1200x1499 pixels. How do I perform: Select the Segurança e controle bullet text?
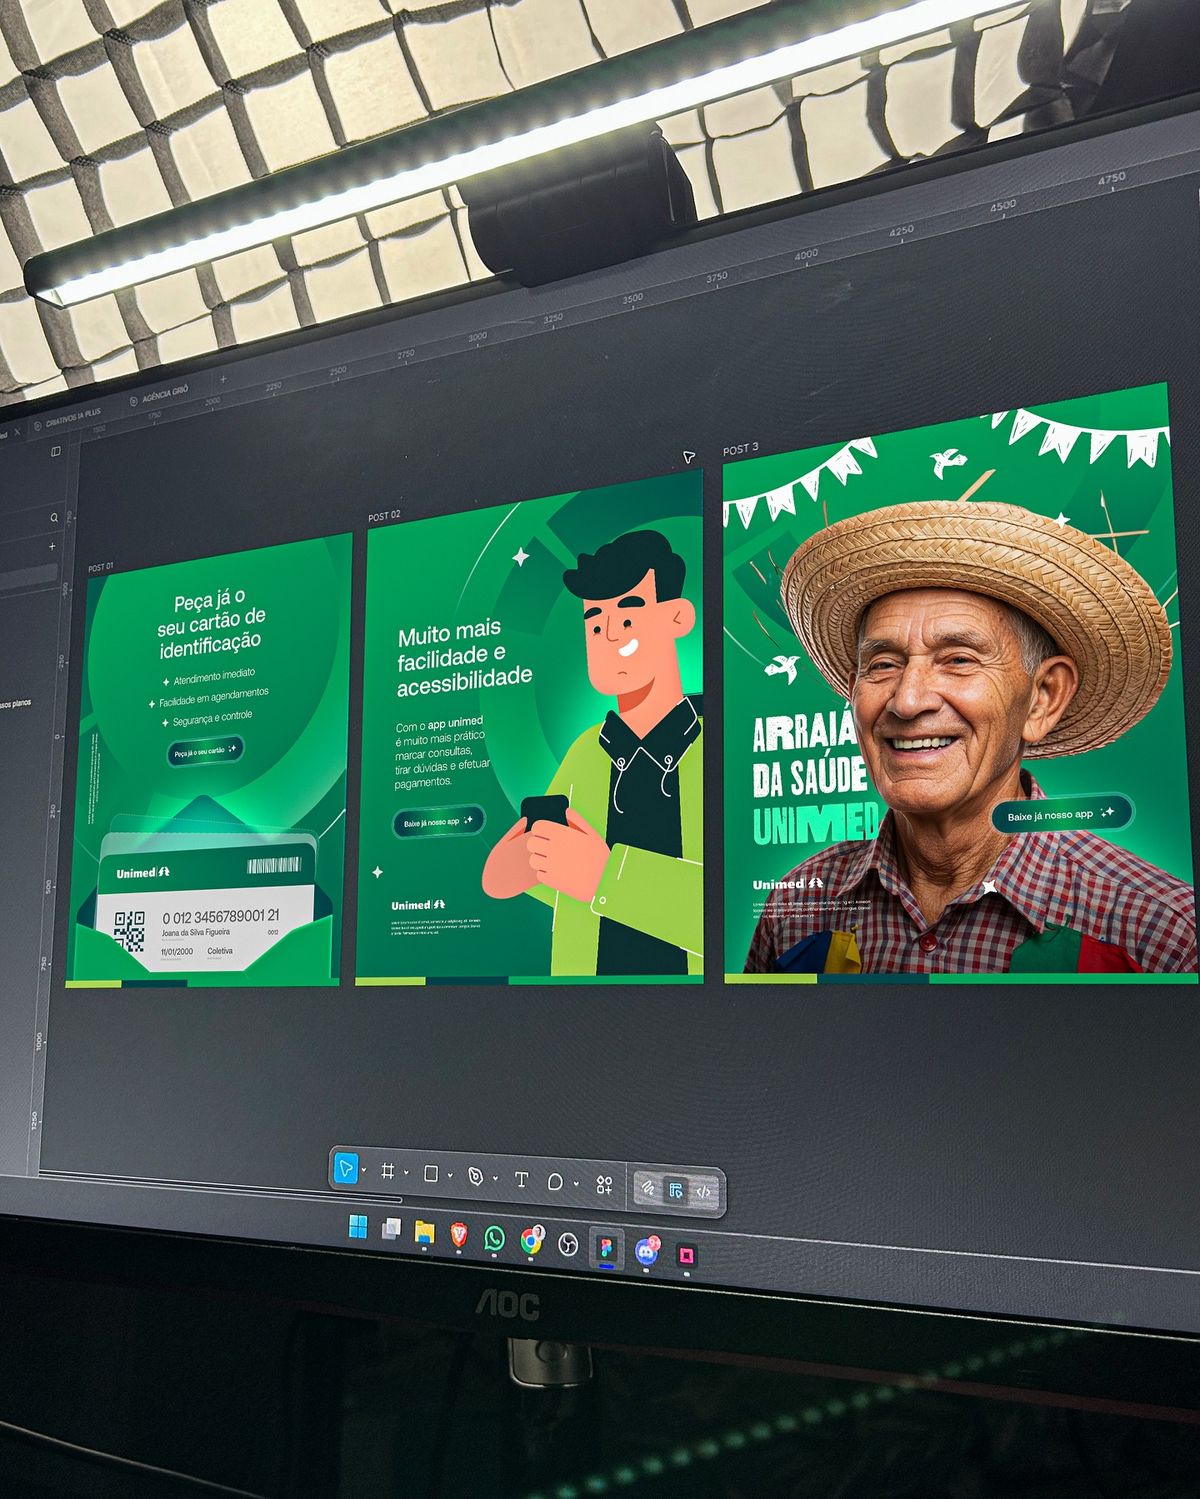pos(212,718)
